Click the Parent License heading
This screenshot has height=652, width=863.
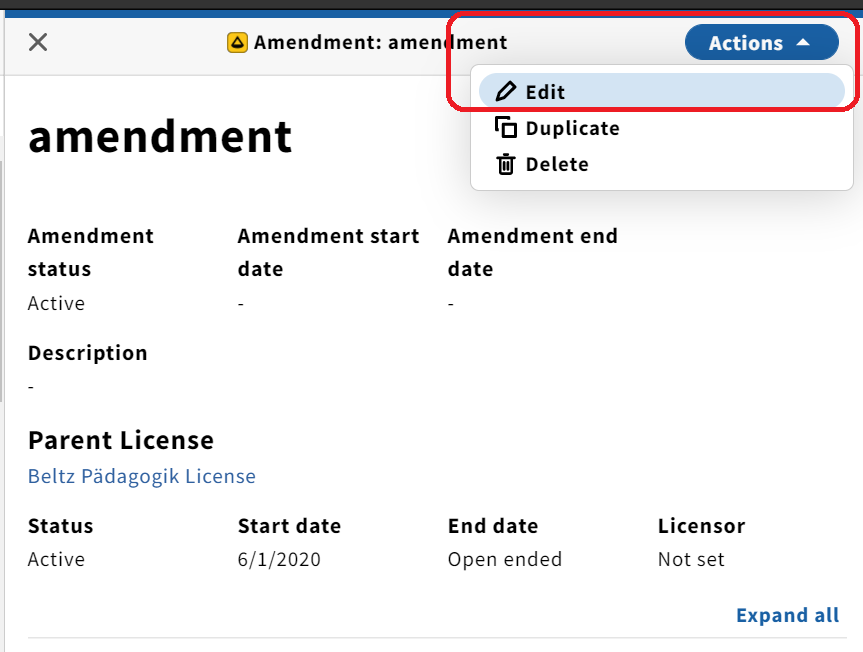tap(121, 440)
